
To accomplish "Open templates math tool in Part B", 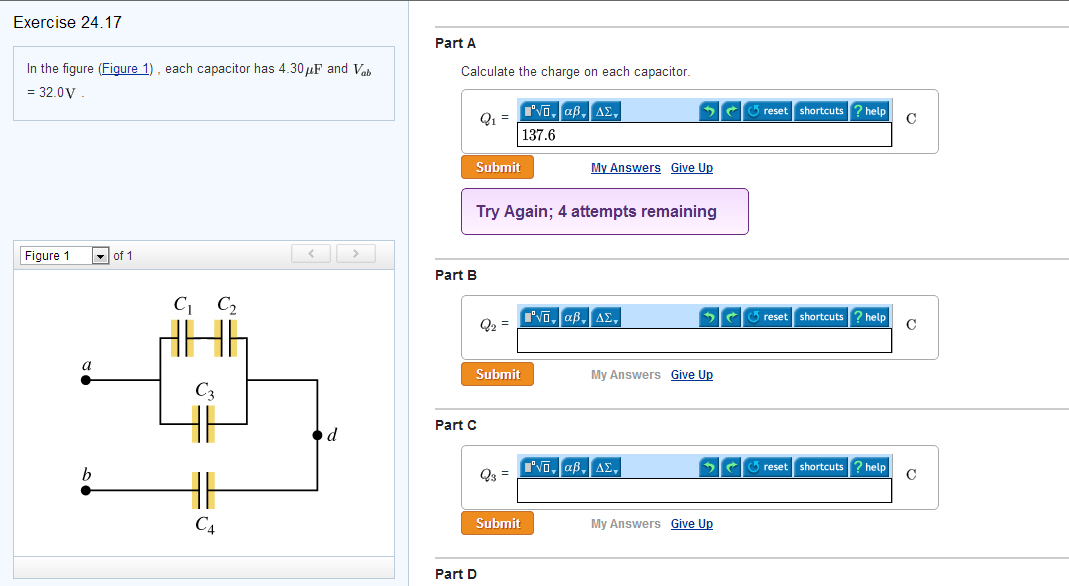I will [x=539, y=317].
